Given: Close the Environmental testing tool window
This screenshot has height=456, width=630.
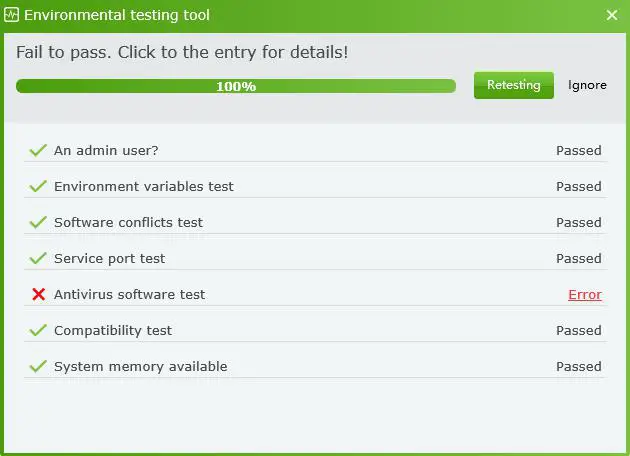Looking at the screenshot, I should tap(612, 15).
